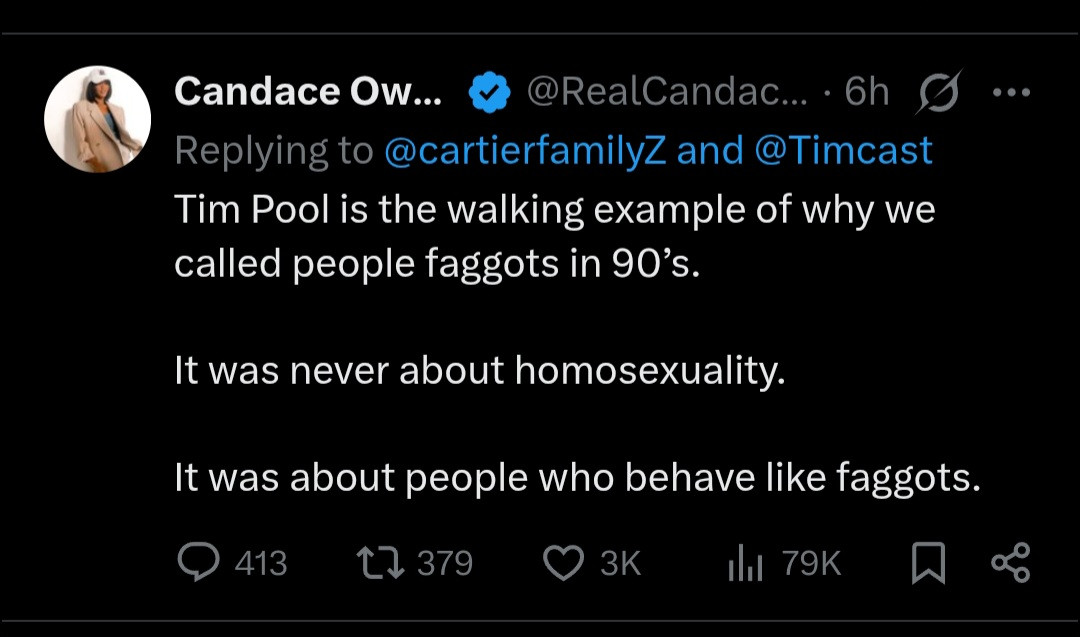Open the view analytics bar-chart icon
This screenshot has width=1080, height=637.
pos(744,565)
